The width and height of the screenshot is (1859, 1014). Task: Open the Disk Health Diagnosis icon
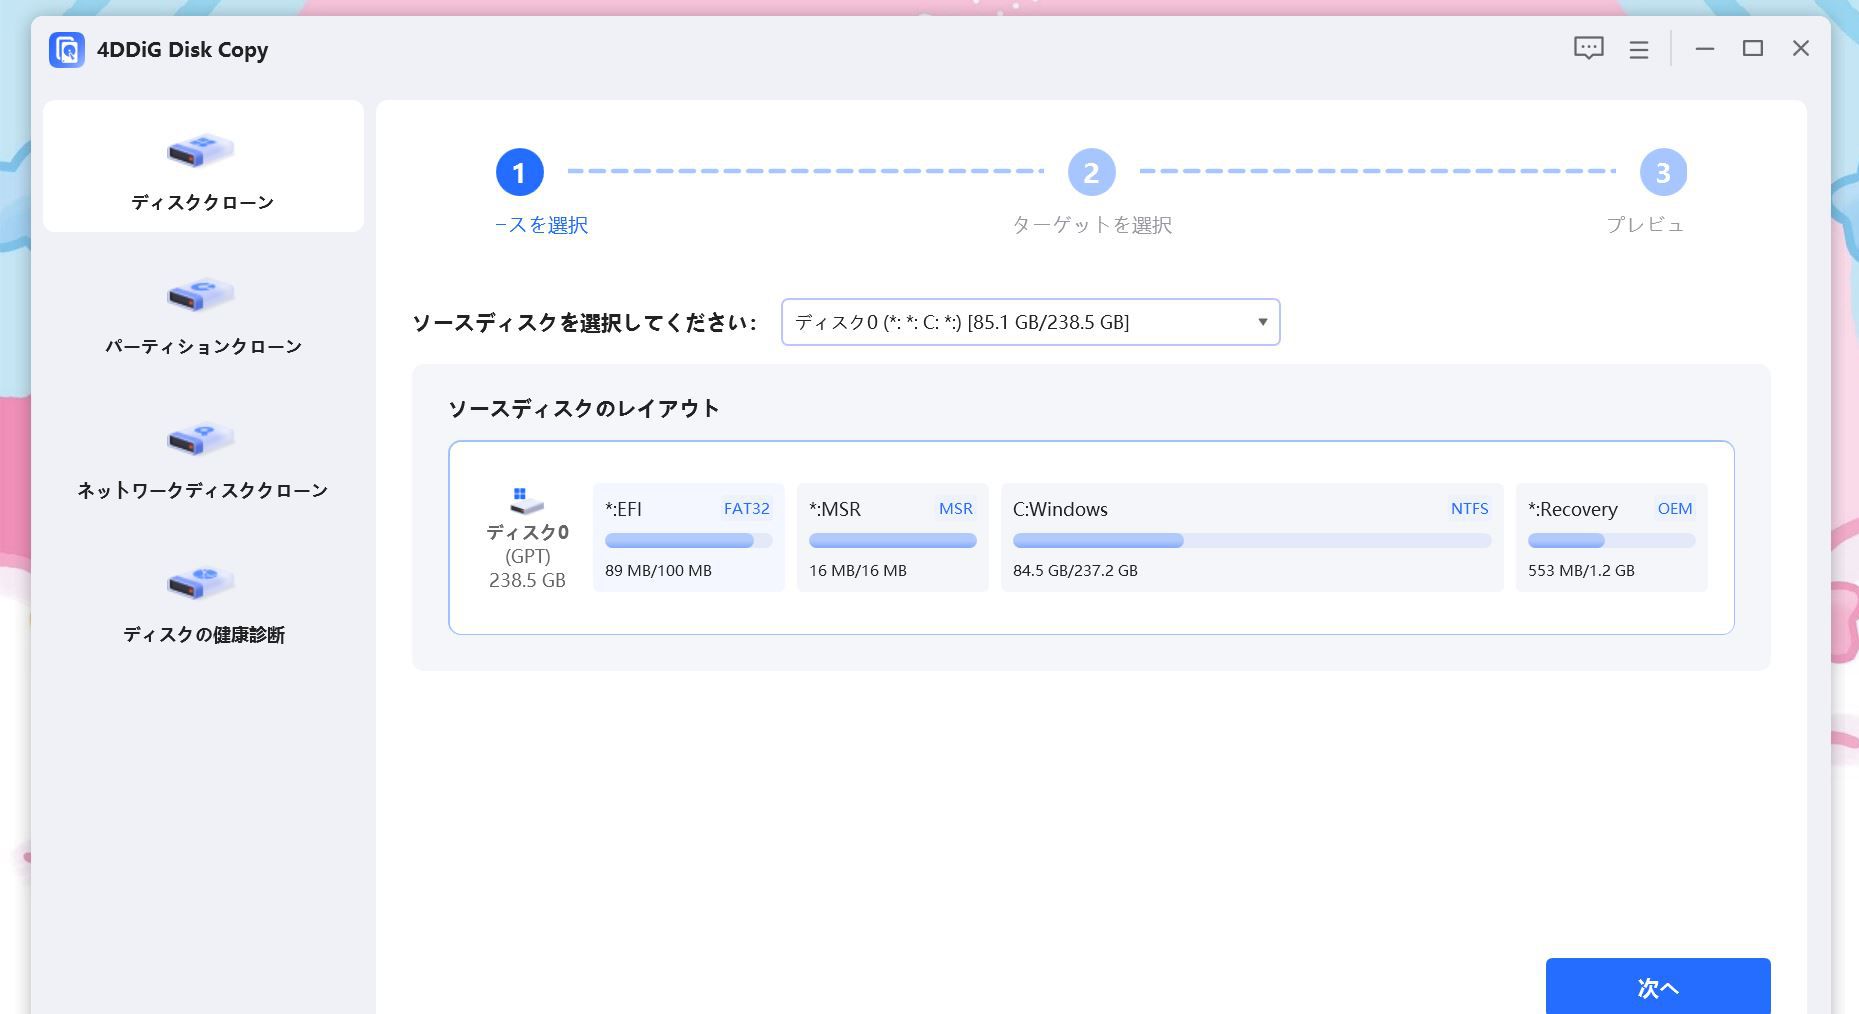tap(202, 583)
